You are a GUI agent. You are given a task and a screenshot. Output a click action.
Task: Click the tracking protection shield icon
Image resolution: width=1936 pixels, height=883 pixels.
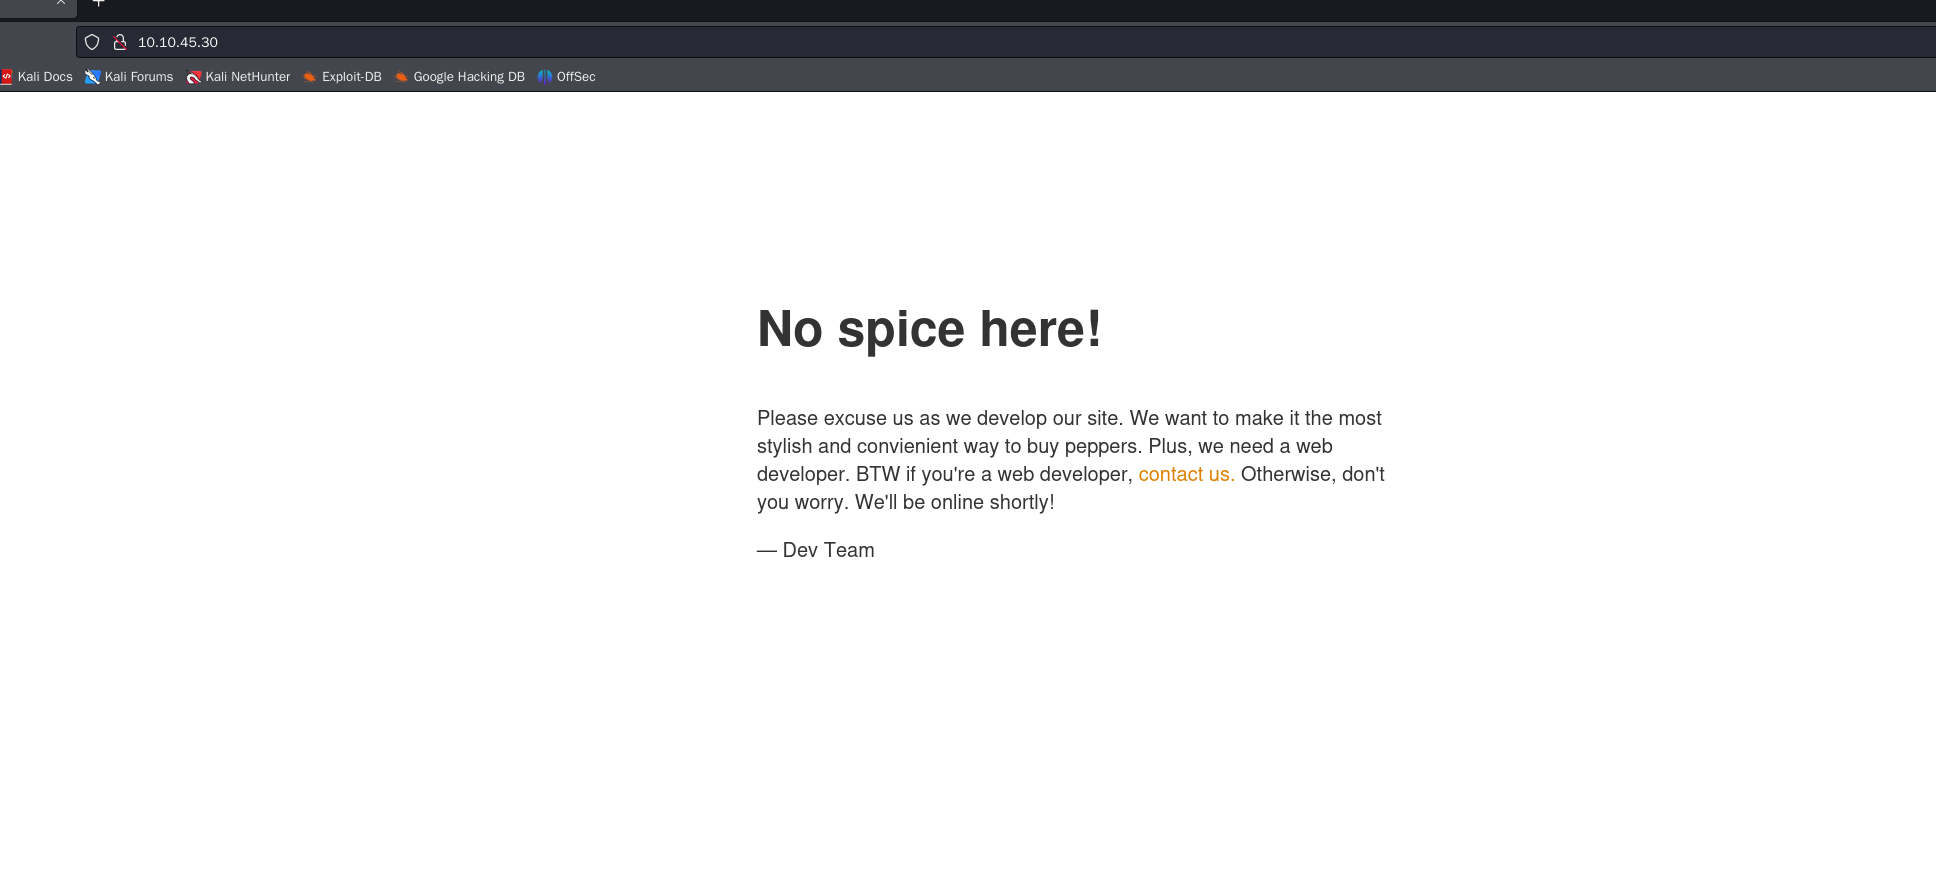click(x=92, y=42)
